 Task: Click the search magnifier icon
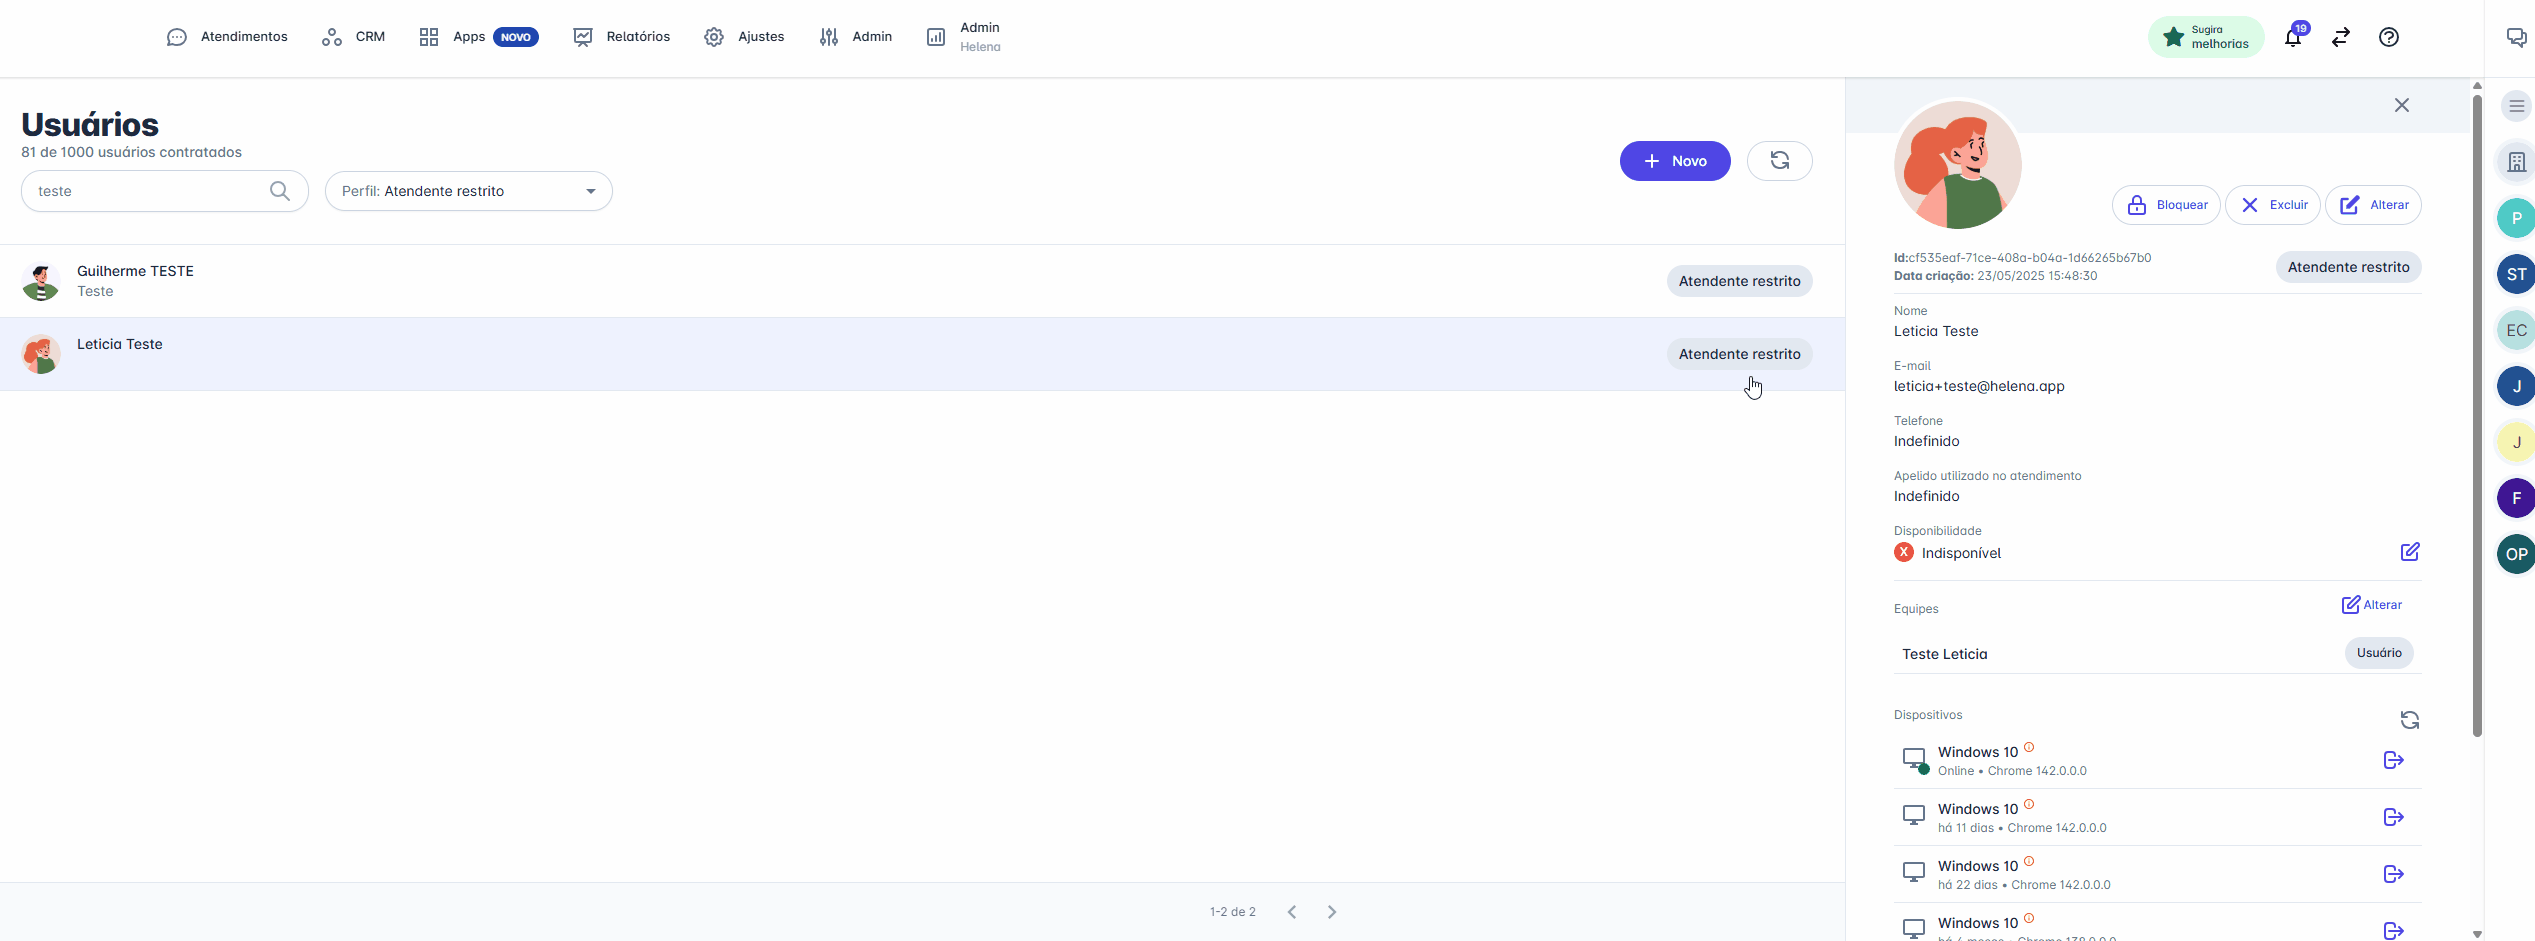tap(280, 191)
